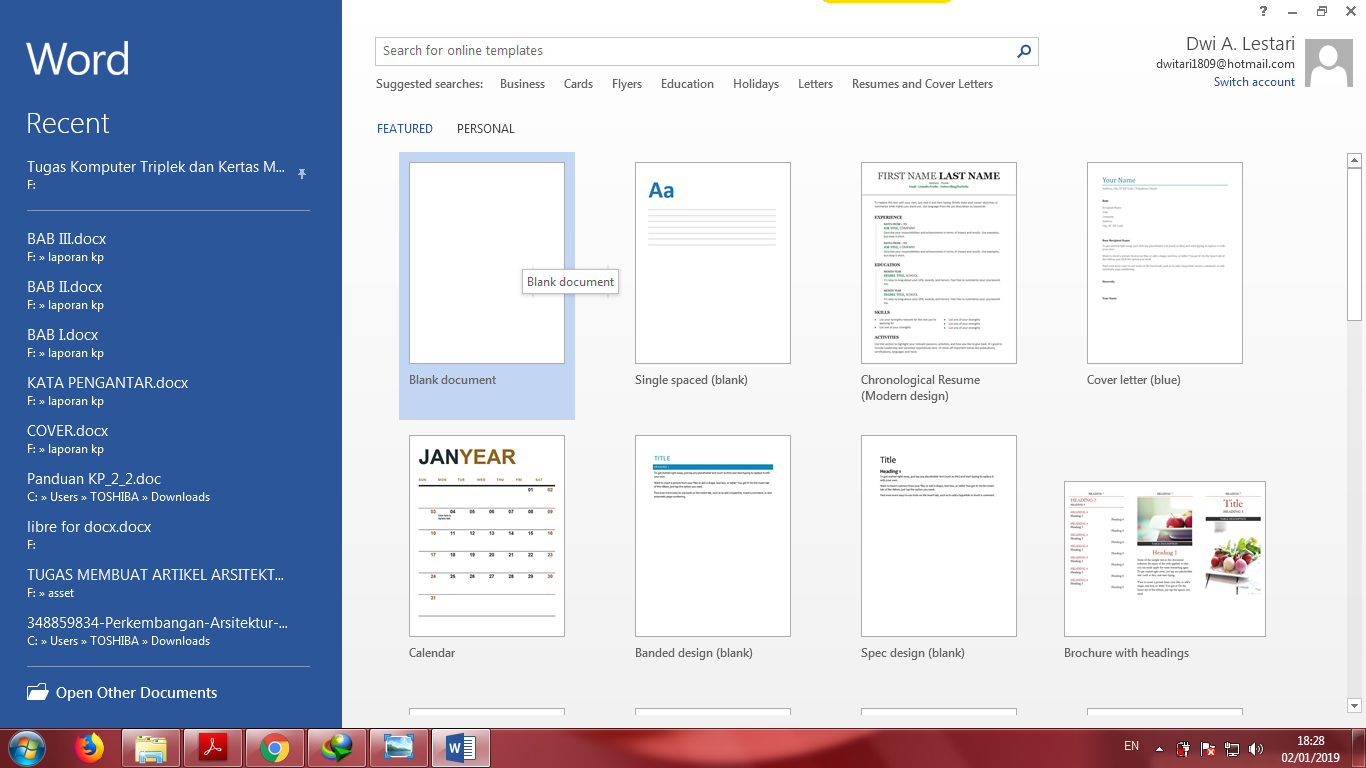Launch Adobe Acrobat from the taskbar
1366x768 pixels.
point(212,747)
